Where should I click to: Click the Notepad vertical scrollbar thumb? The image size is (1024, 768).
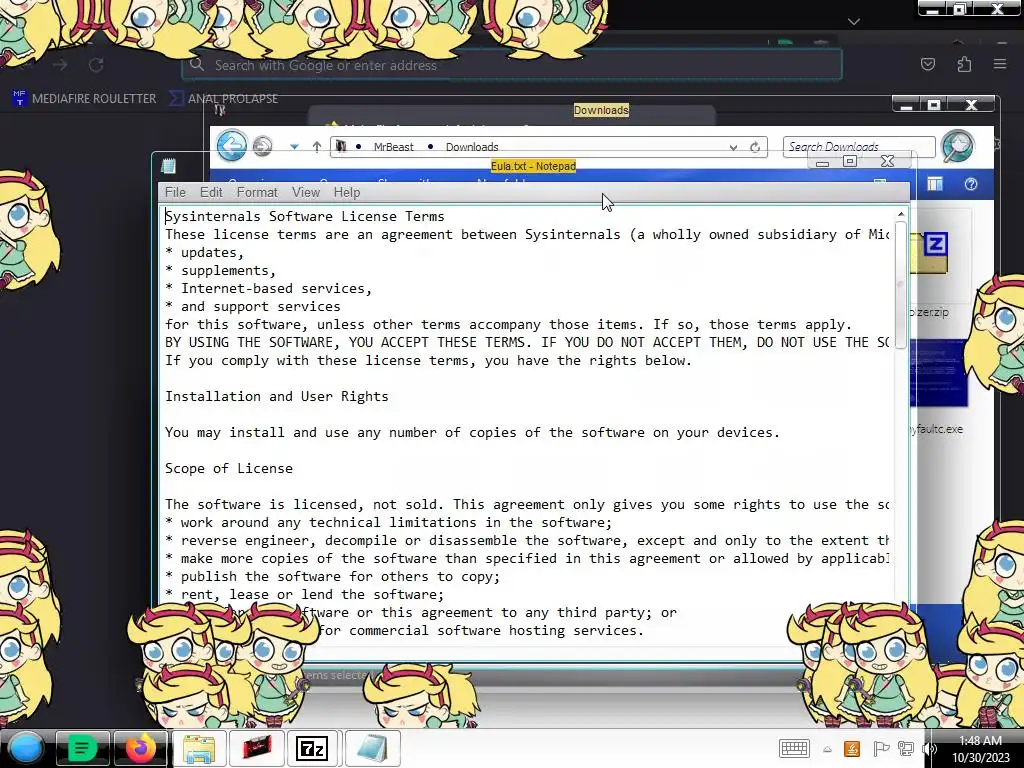(x=901, y=285)
